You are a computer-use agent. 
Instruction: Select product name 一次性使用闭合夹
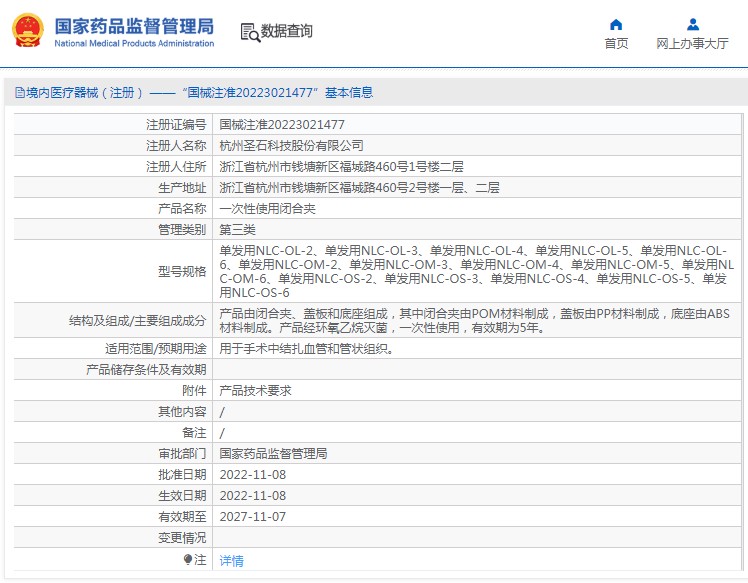(267, 208)
